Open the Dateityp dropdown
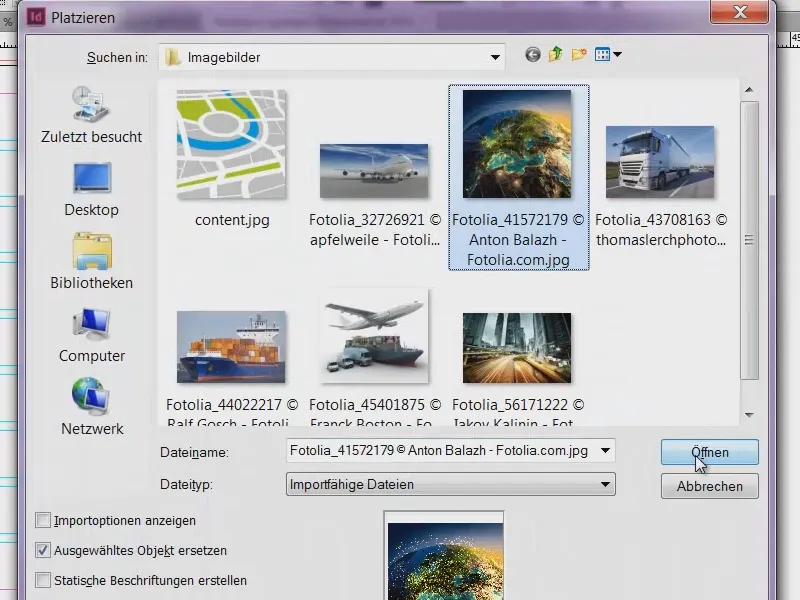The height and width of the screenshot is (600, 800). [451, 484]
